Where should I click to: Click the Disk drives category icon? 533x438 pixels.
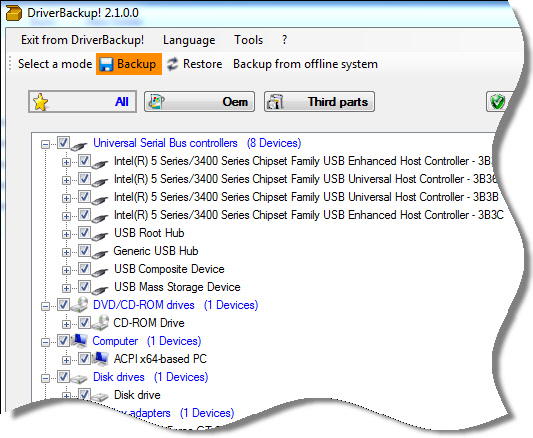(79, 378)
